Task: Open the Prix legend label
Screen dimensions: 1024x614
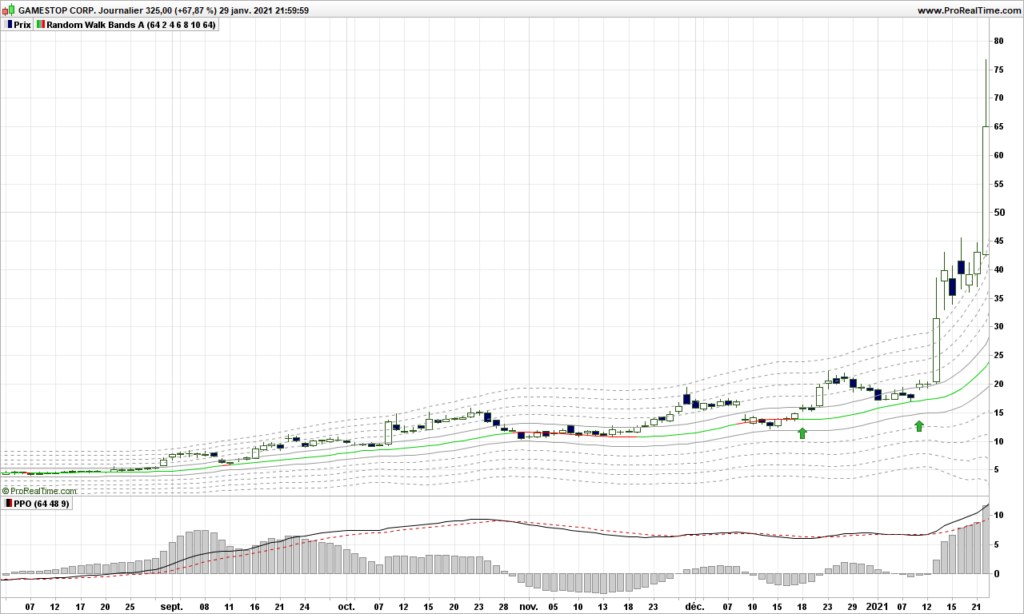Action: [x=22, y=25]
